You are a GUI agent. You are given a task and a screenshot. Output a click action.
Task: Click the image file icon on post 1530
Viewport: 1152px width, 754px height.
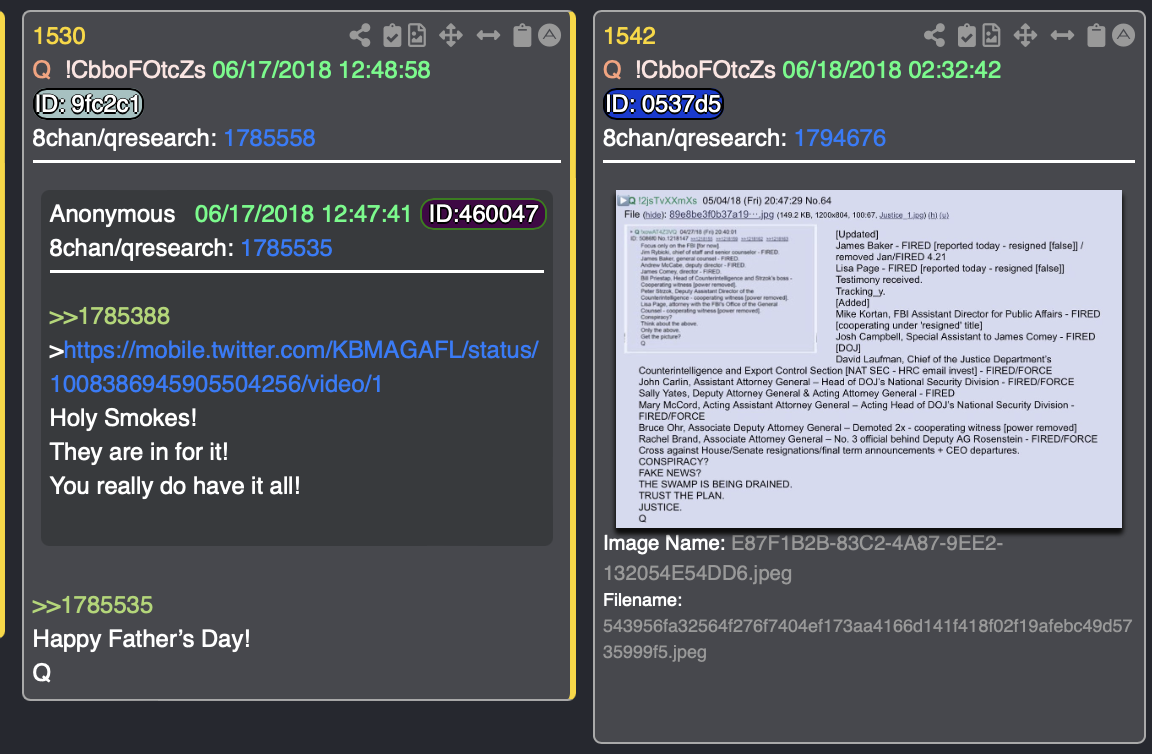417,35
